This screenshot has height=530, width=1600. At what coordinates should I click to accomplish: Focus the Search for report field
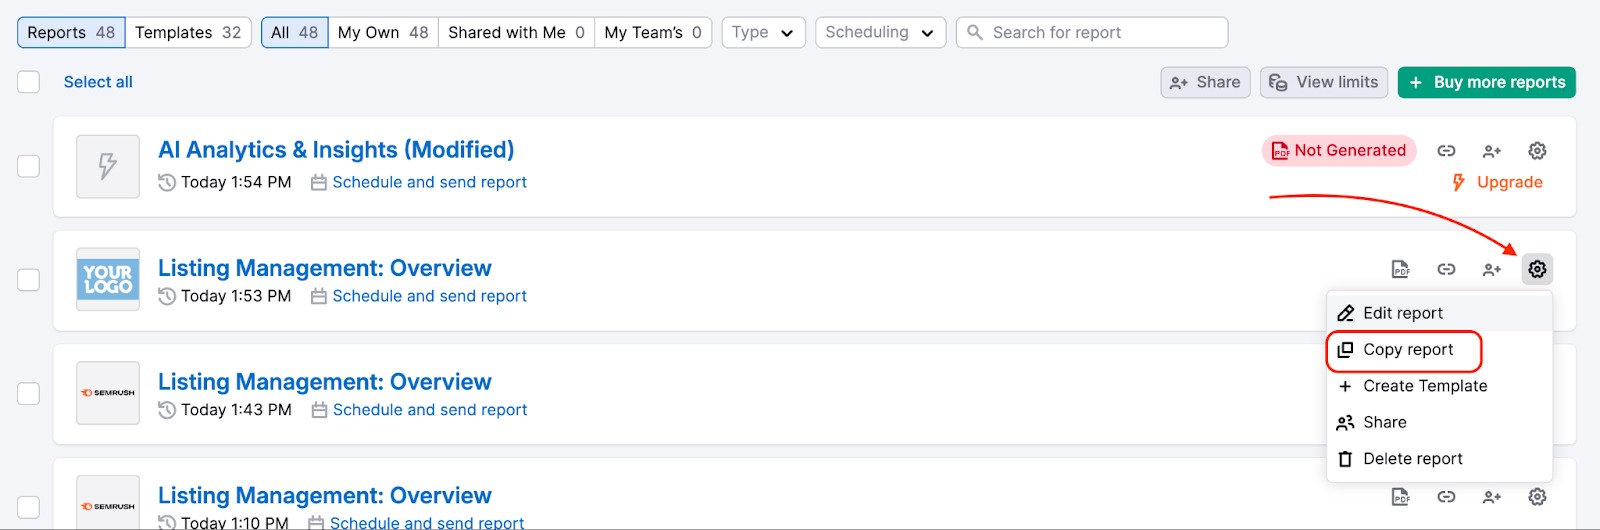point(1100,32)
